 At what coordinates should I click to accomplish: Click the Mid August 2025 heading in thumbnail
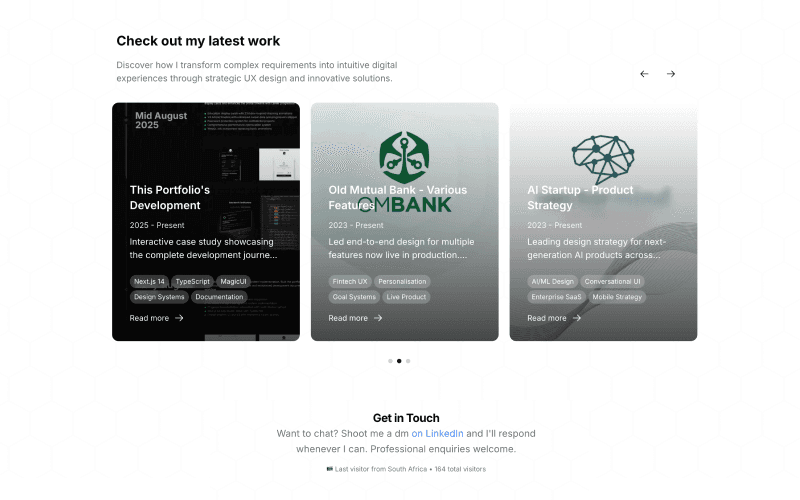point(161,120)
